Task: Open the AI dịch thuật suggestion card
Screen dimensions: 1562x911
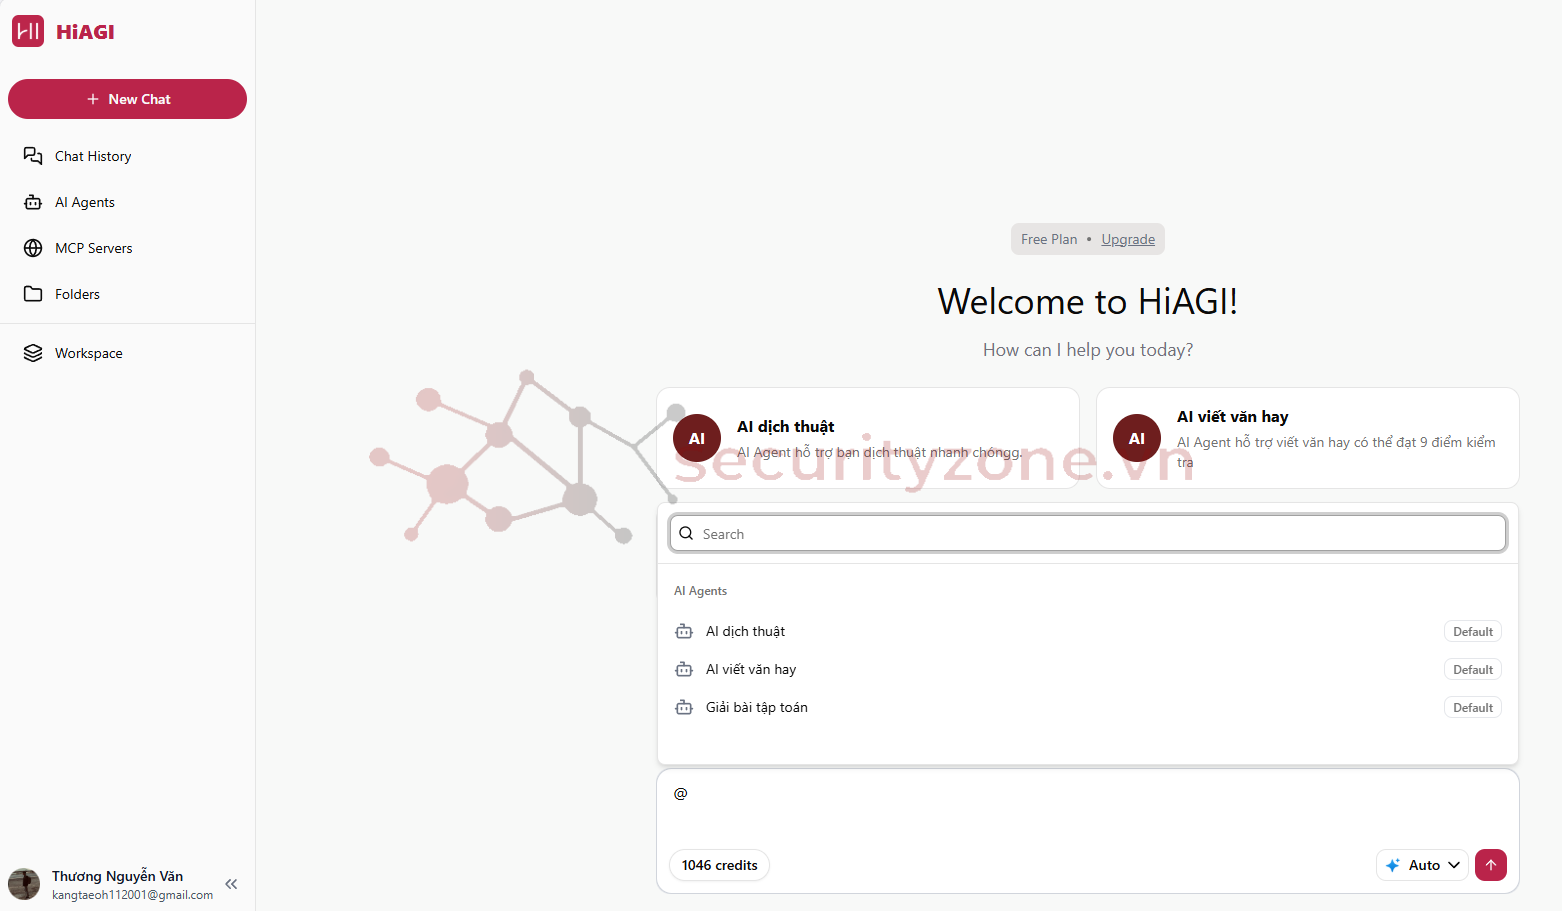Action: click(868, 438)
